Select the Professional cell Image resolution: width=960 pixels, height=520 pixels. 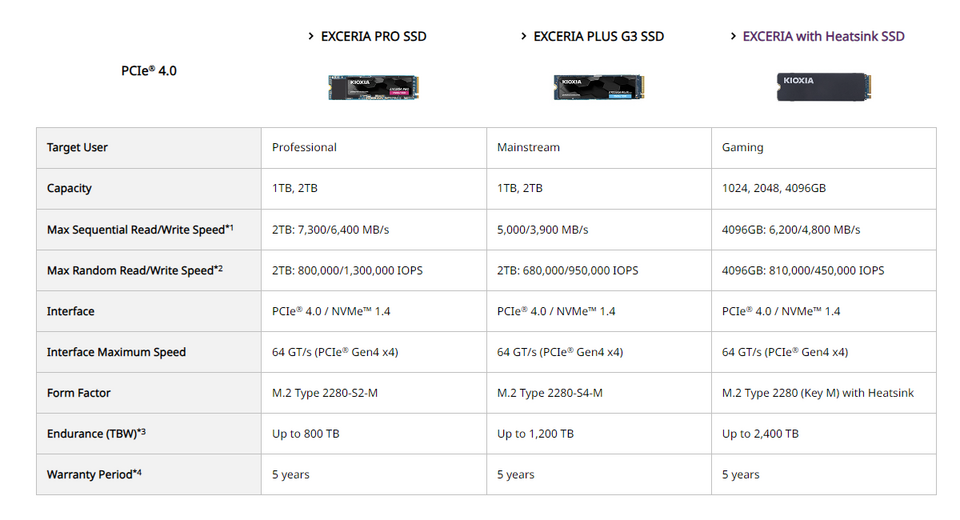374,148
